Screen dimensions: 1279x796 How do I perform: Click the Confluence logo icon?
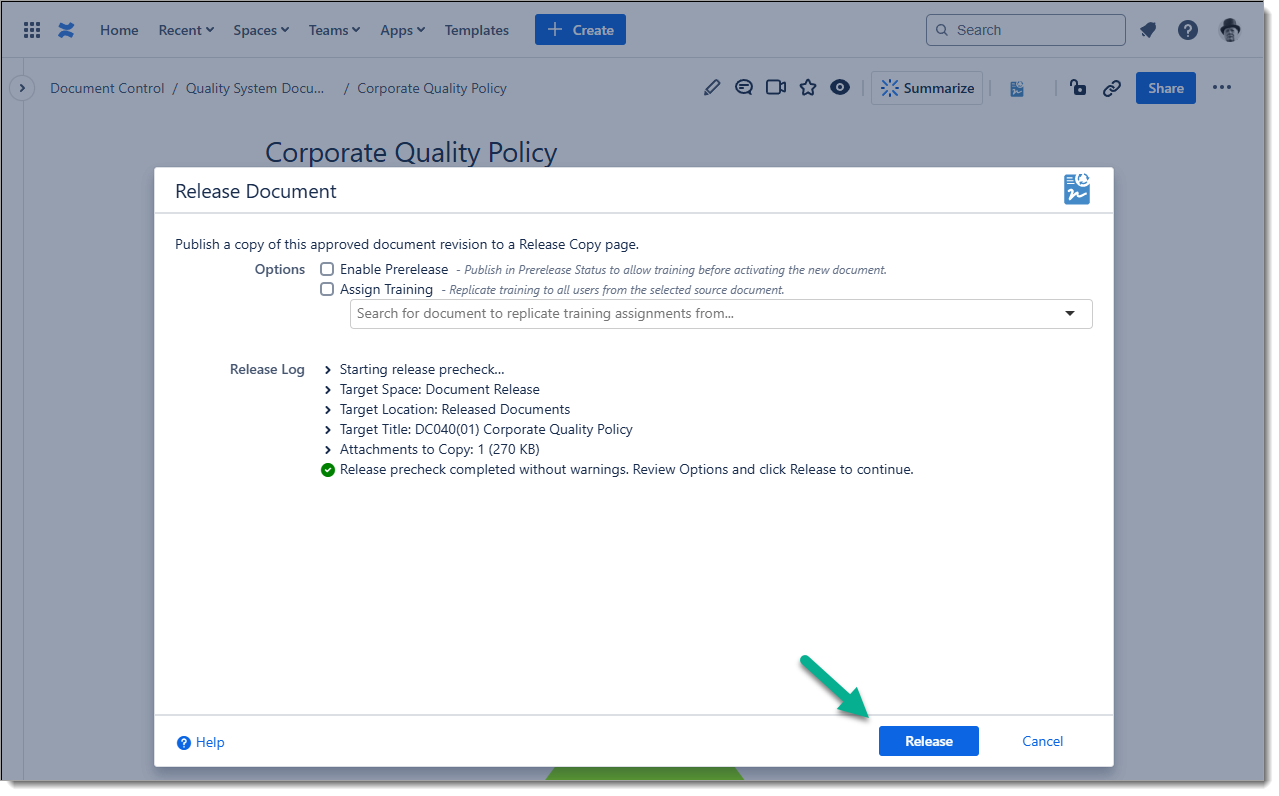coord(66,30)
